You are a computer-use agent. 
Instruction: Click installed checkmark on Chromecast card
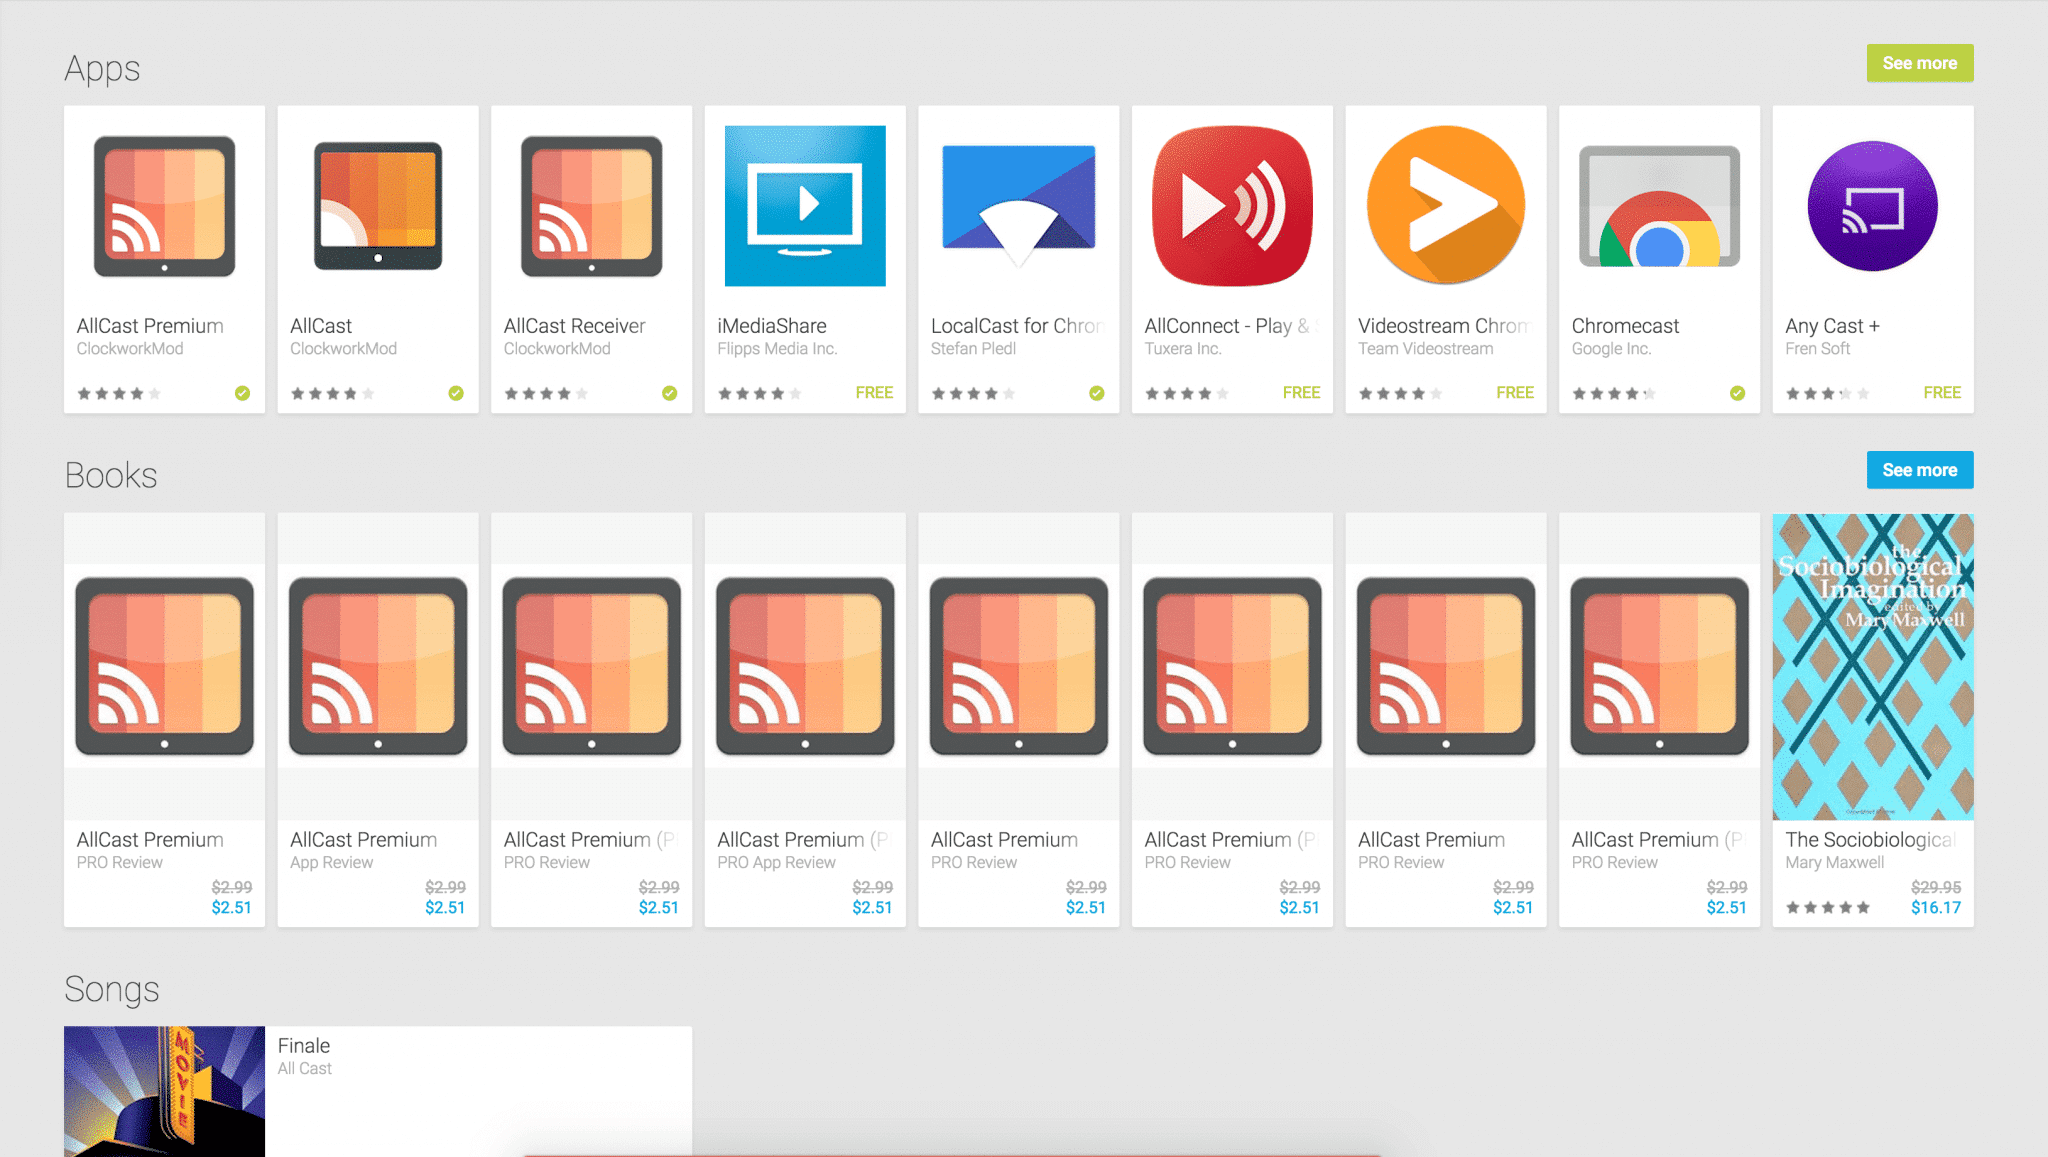[1738, 393]
